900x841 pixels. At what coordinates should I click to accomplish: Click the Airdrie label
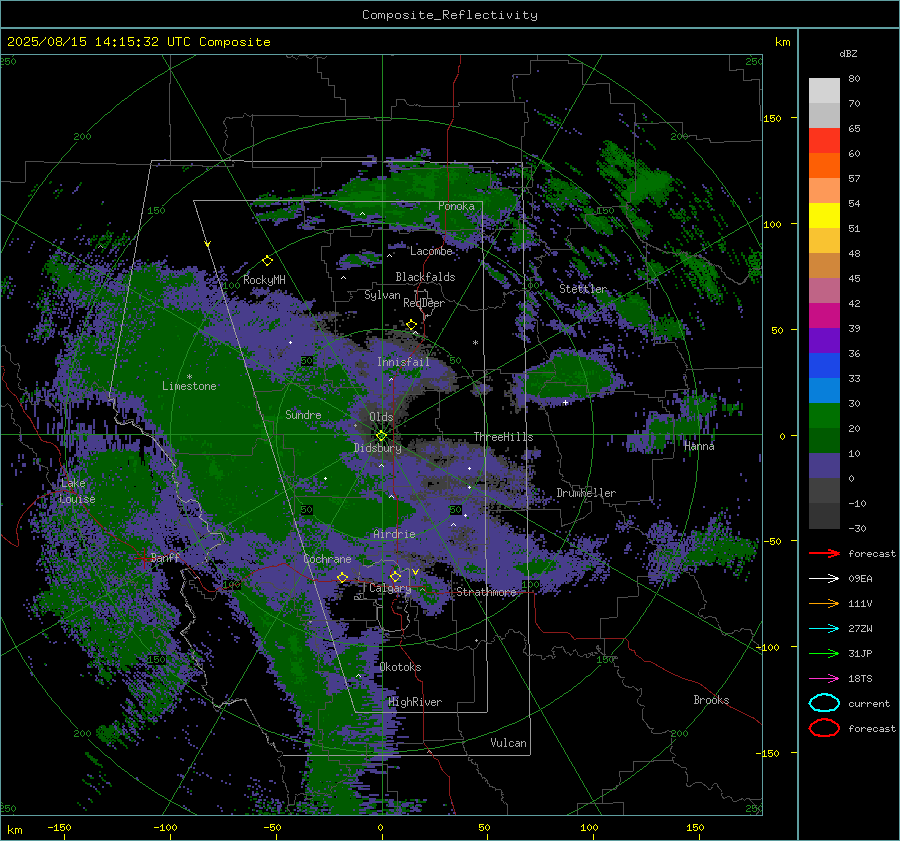394,534
